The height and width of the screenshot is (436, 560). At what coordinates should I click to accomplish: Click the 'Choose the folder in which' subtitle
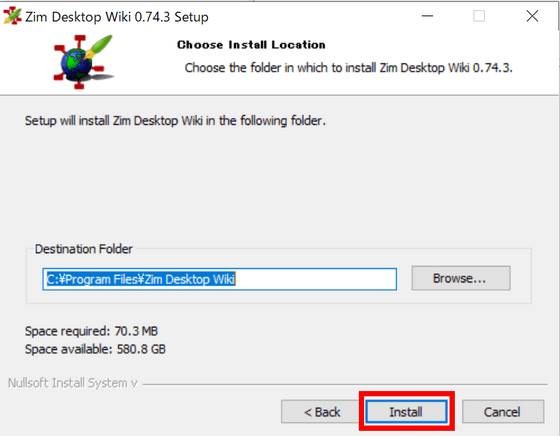349,67
